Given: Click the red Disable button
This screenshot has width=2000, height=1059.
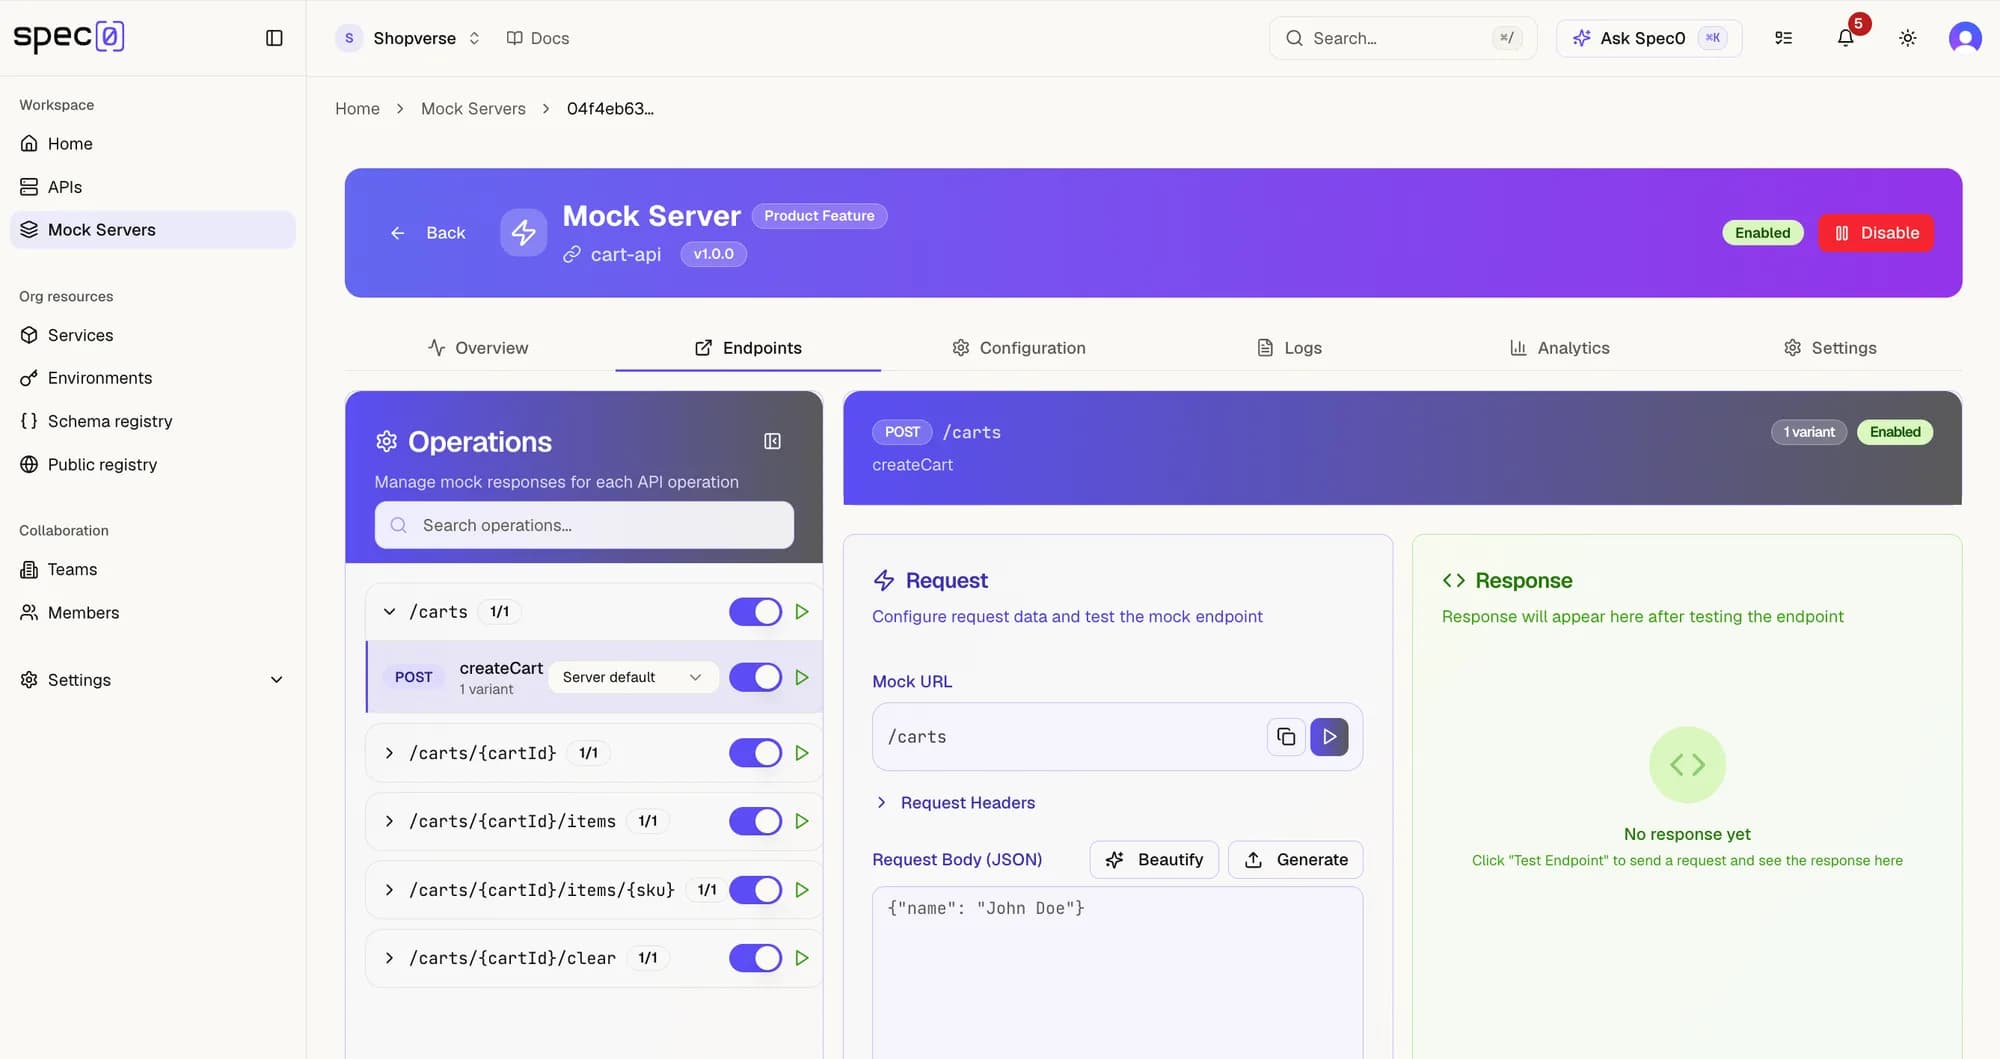Looking at the screenshot, I should click(x=1876, y=233).
